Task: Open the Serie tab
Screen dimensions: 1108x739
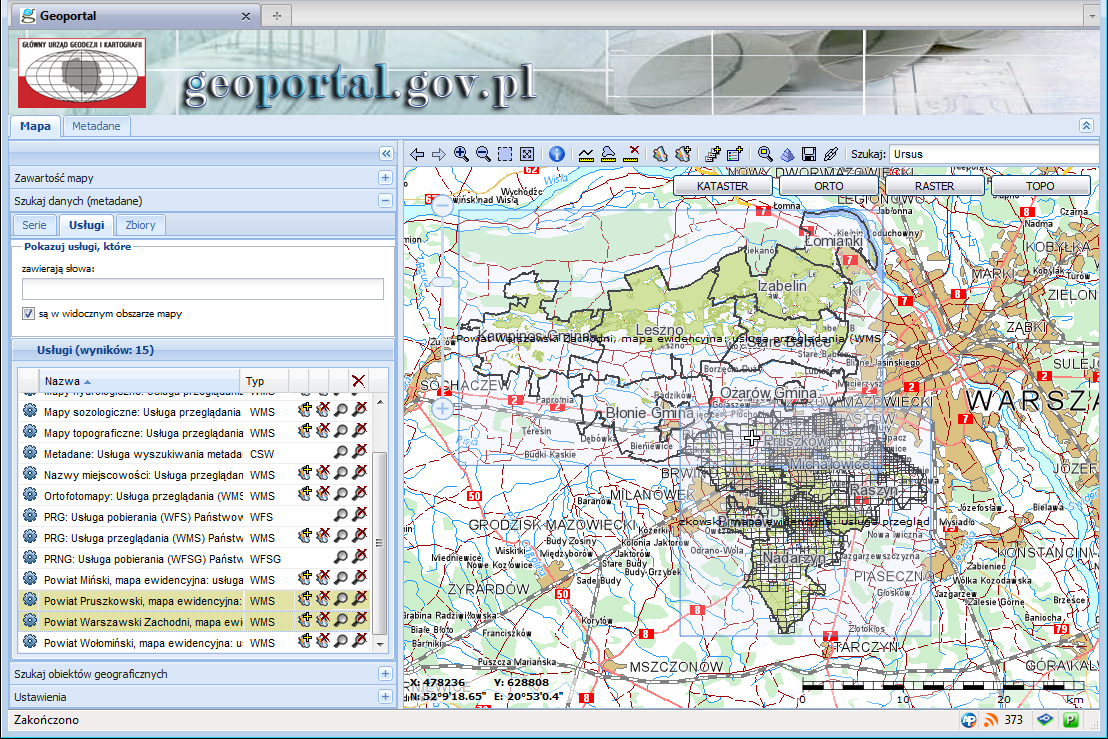Action: pos(34,225)
